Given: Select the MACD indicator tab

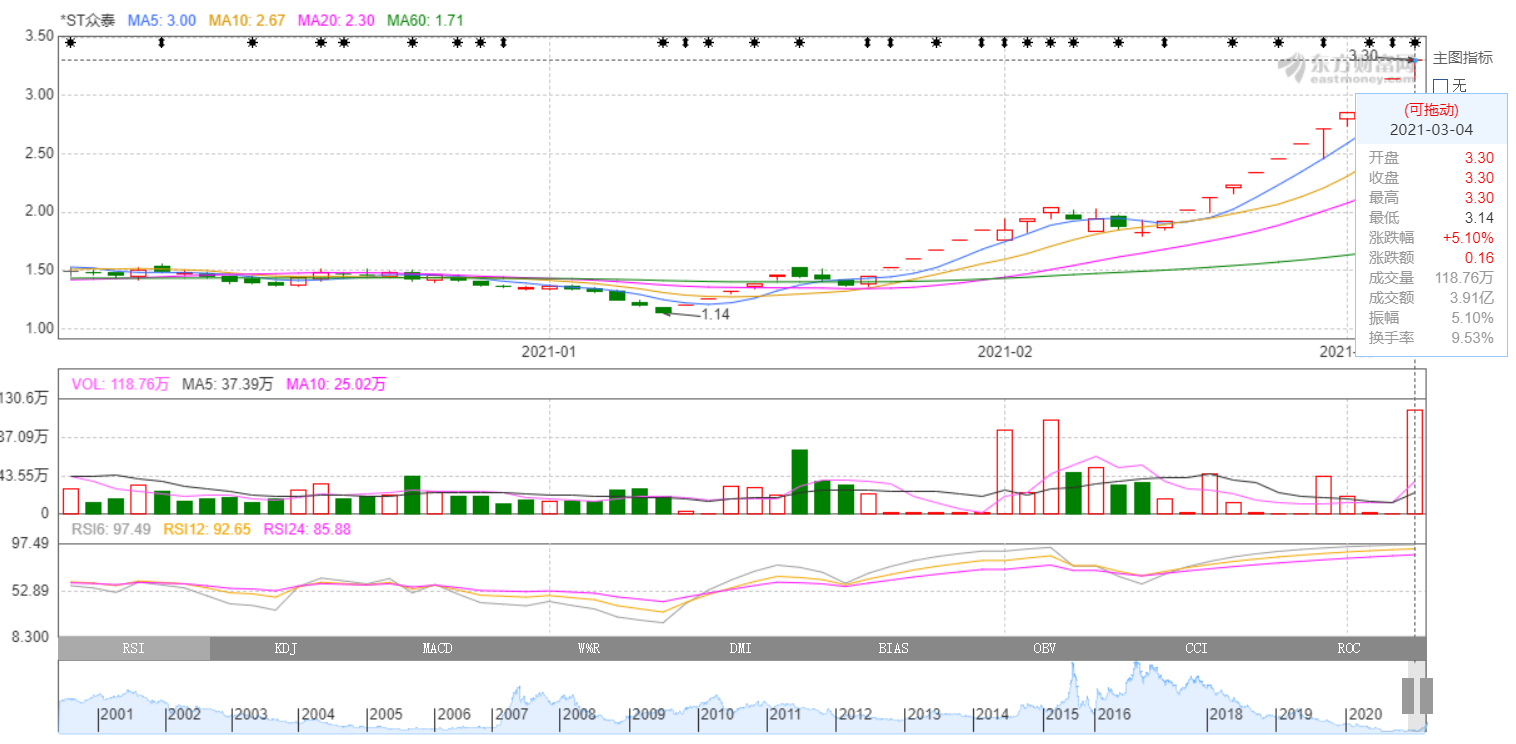Looking at the screenshot, I should click(x=437, y=648).
